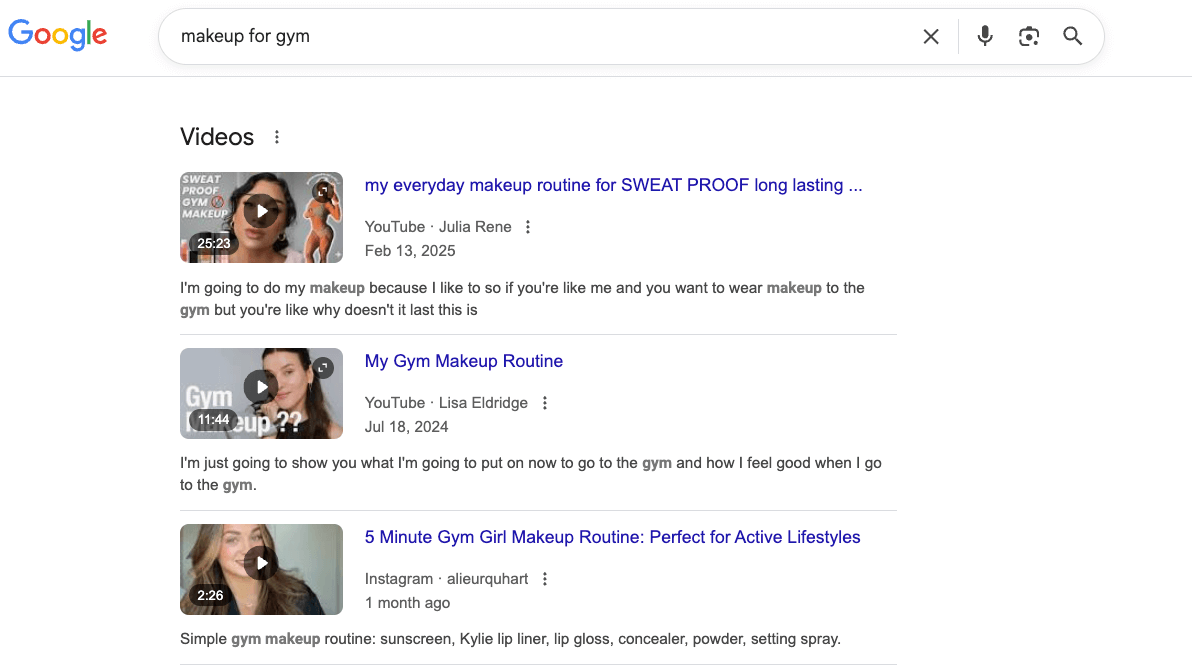1192x671 pixels.
Task: Open the link 'My Gym Makeup Routine'
Action: [x=463, y=361]
